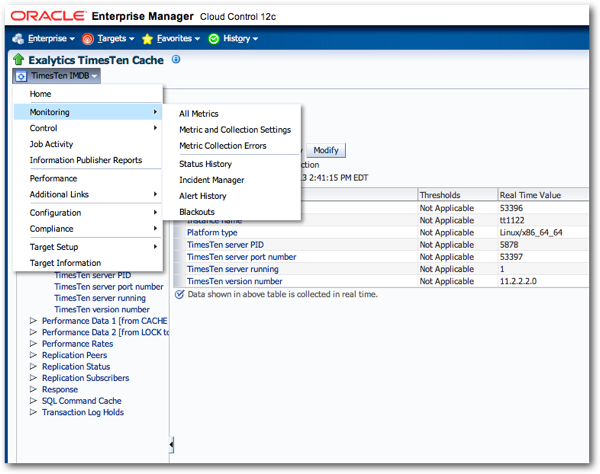Open Performance Rates in the tree
Image resolution: width=600 pixels, height=474 pixels.
77,344
